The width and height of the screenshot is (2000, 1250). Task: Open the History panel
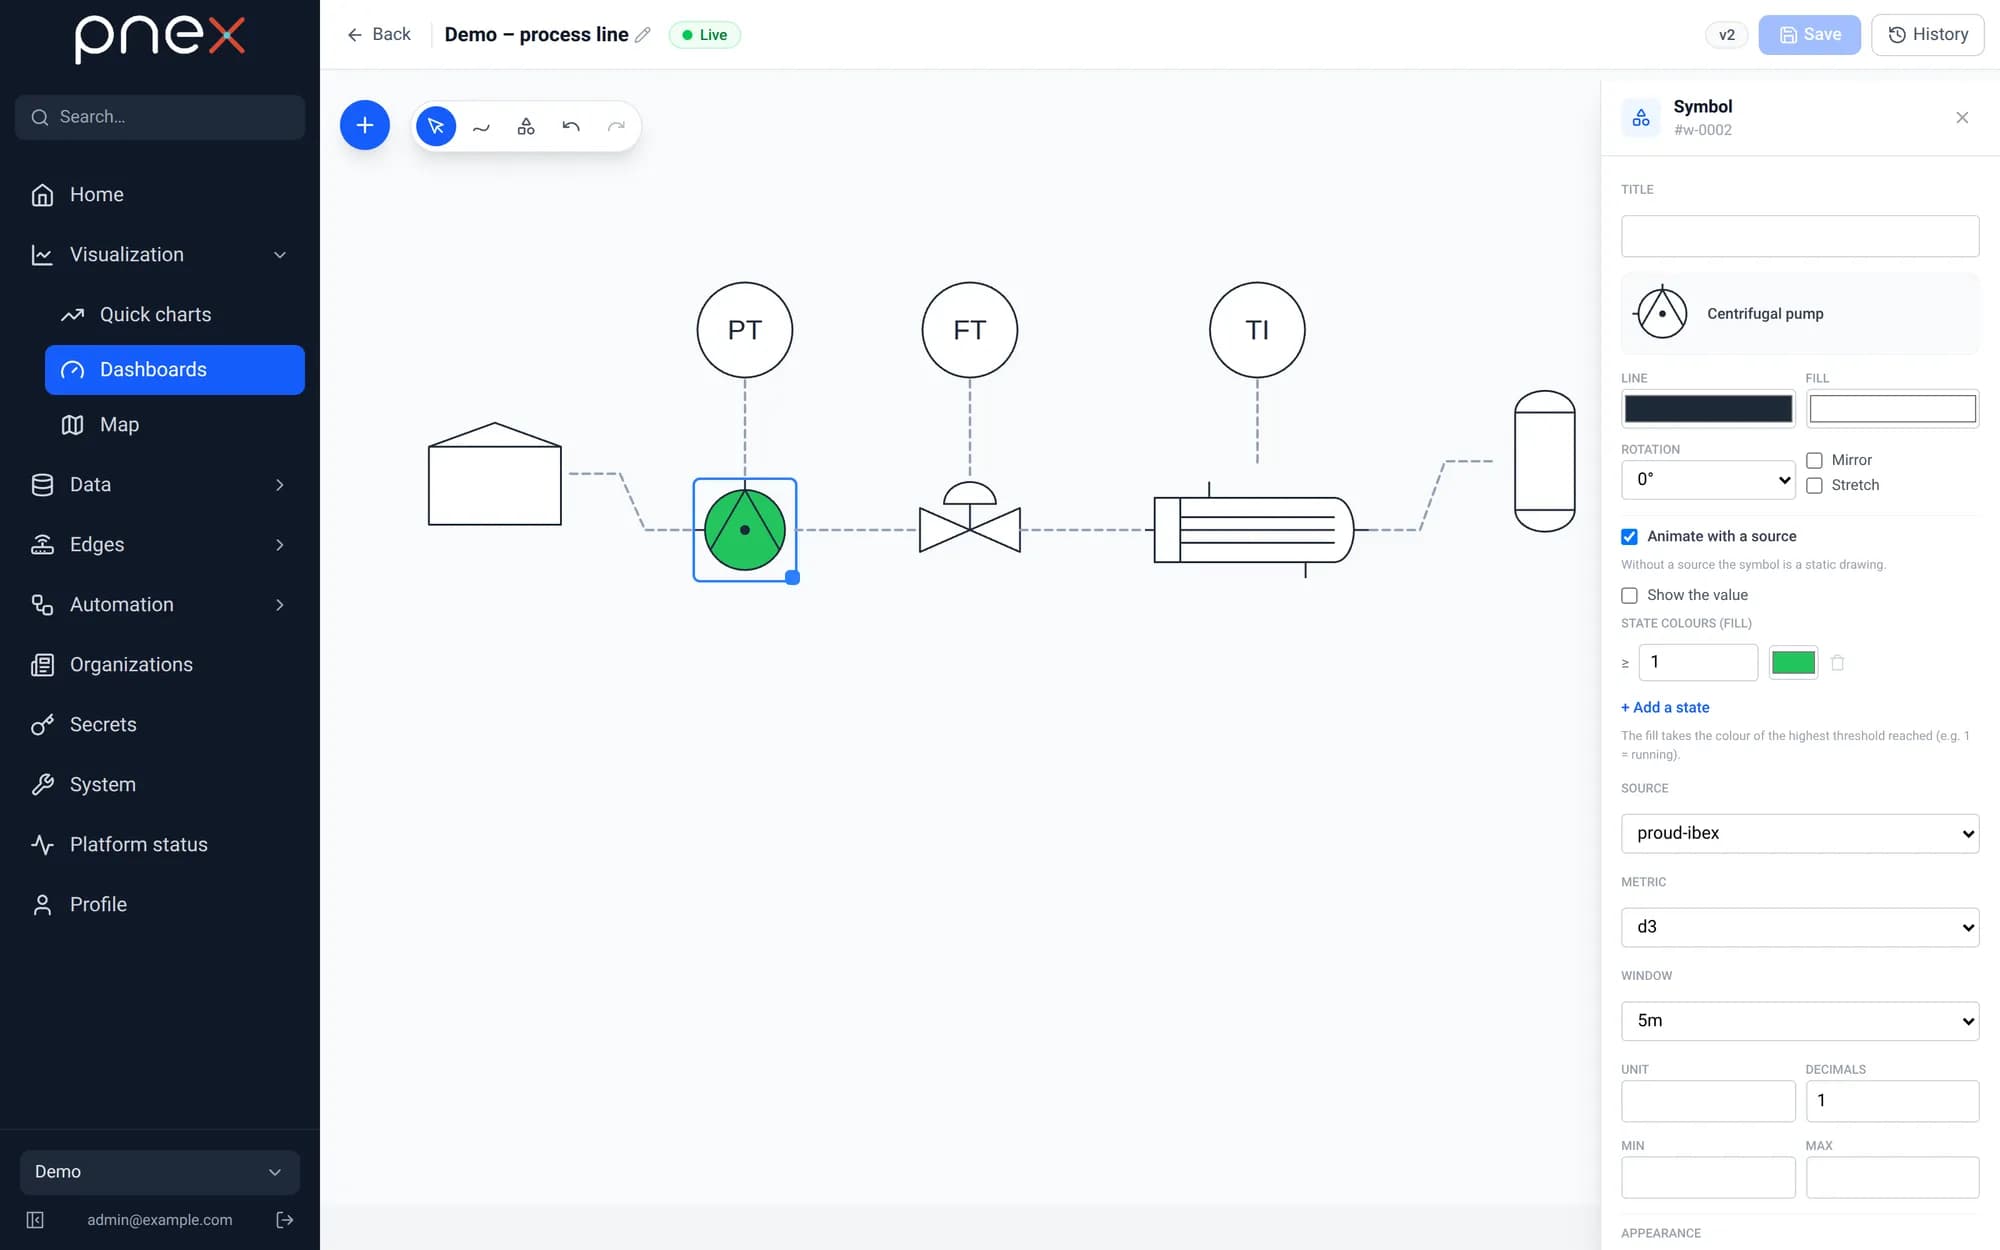(1927, 35)
